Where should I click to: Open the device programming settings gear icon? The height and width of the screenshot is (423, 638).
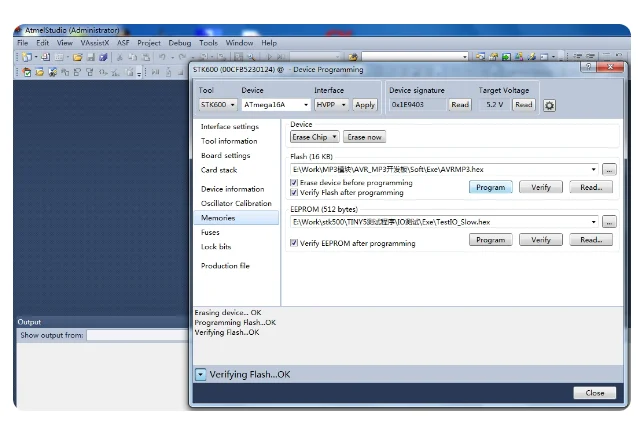coord(549,106)
